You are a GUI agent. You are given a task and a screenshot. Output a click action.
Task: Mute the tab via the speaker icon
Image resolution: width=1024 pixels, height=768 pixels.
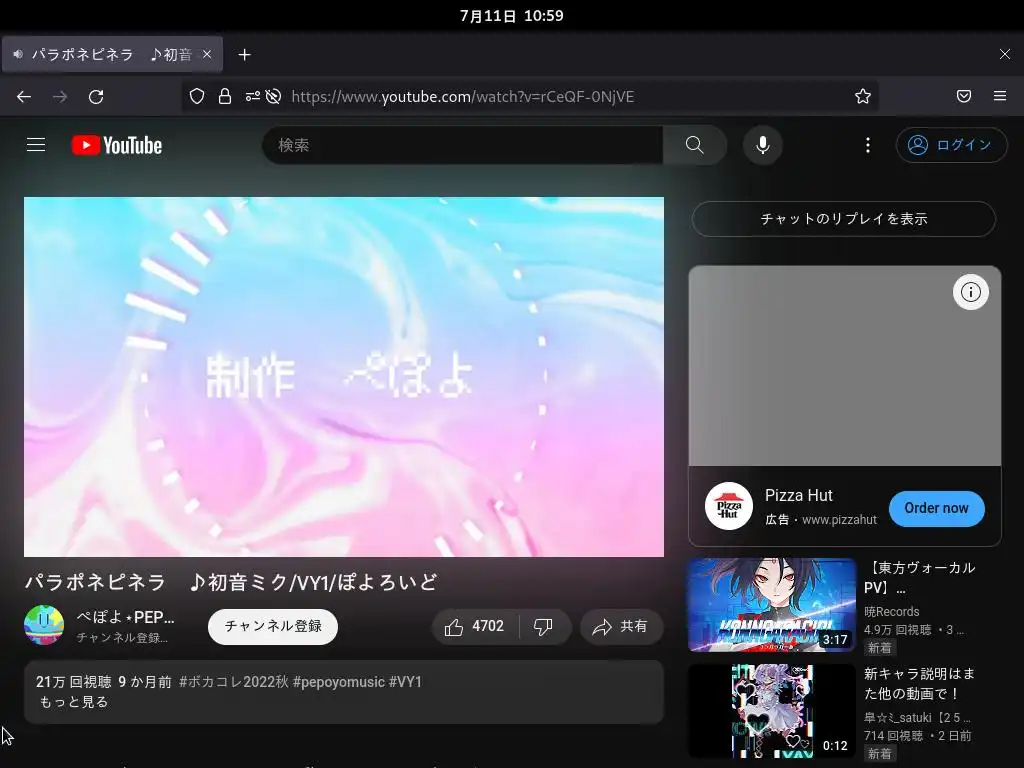point(18,55)
